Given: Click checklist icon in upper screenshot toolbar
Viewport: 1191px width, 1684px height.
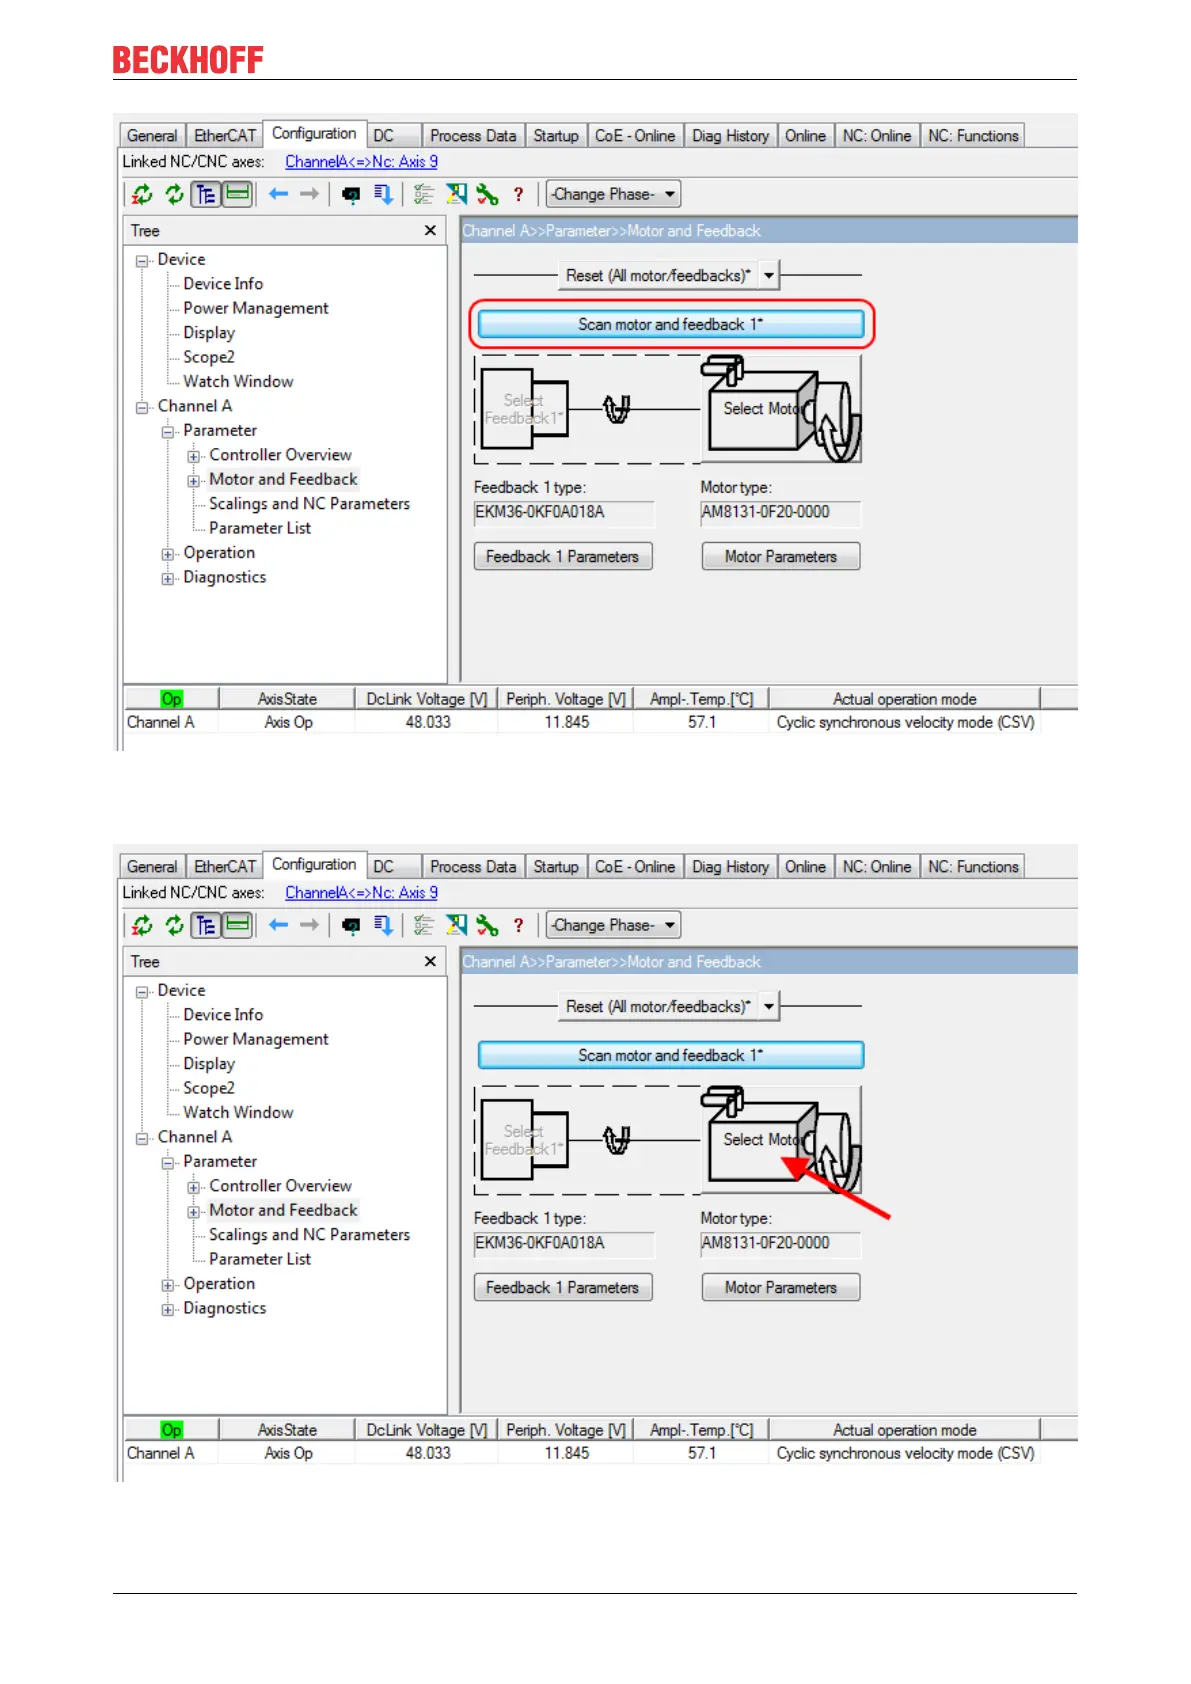Looking at the screenshot, I should 424,194.
